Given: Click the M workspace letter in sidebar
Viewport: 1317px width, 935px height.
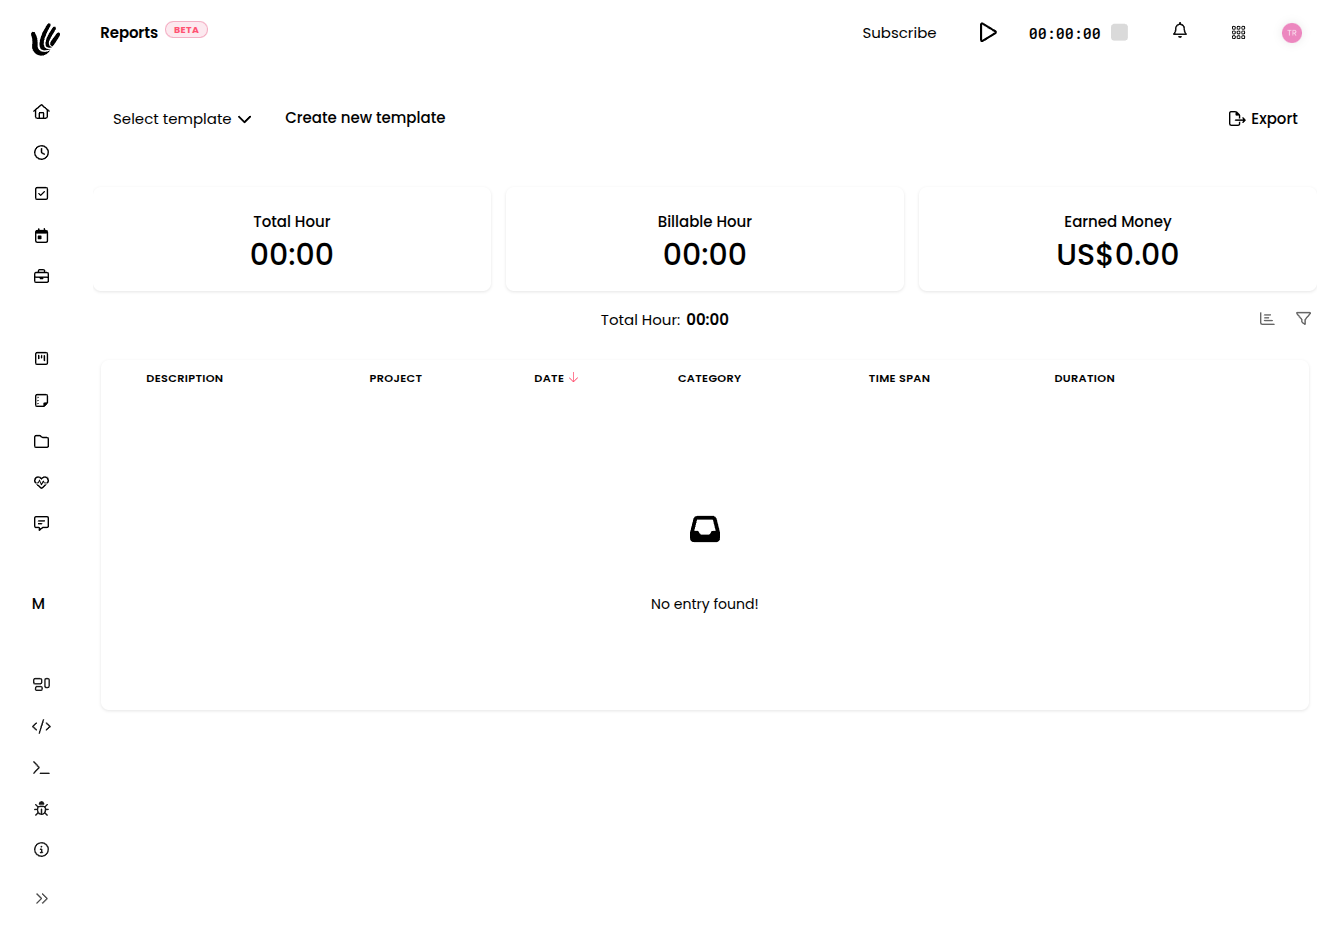Looking at the screenshot, I should 38,604.
